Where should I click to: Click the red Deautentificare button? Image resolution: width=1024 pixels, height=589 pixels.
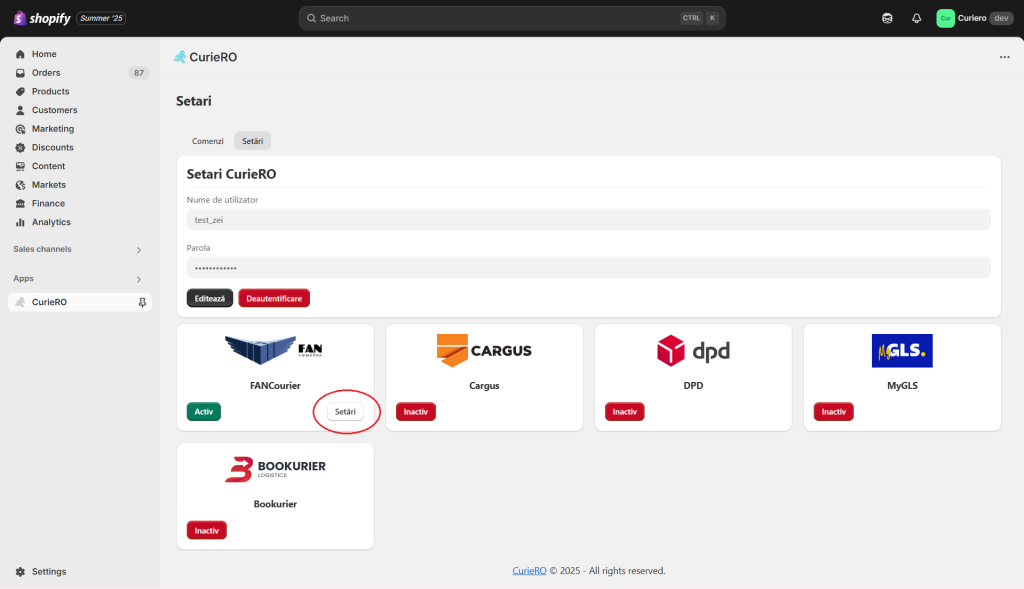pos(274,298)
